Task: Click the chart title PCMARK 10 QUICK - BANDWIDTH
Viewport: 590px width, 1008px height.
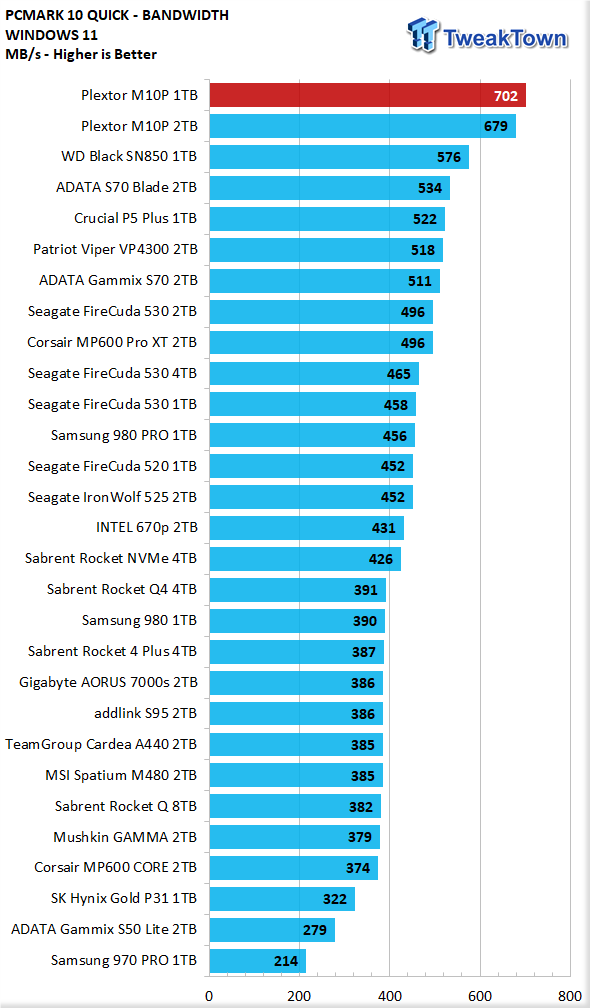Action: pos(116,15)
